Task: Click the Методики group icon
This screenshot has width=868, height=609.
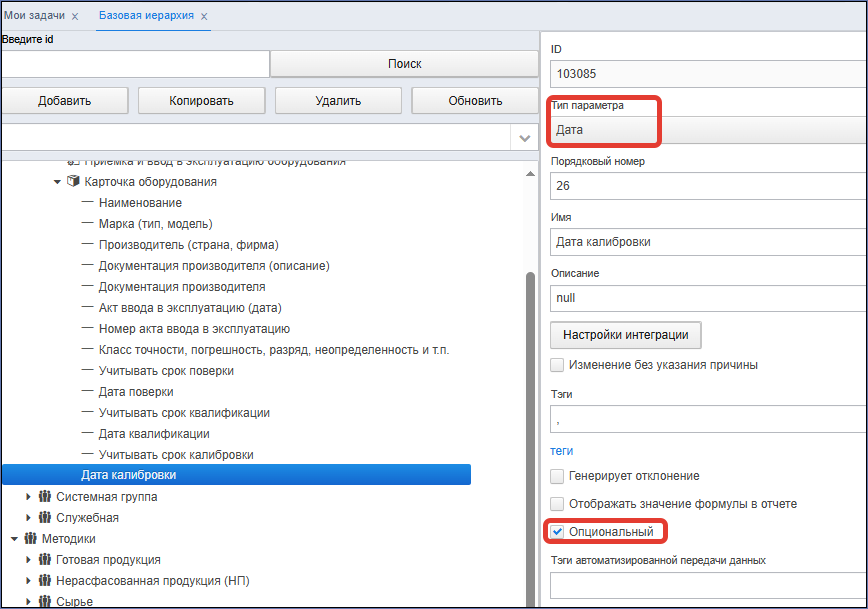Action: pyautogui.click(x=30, y=538)
